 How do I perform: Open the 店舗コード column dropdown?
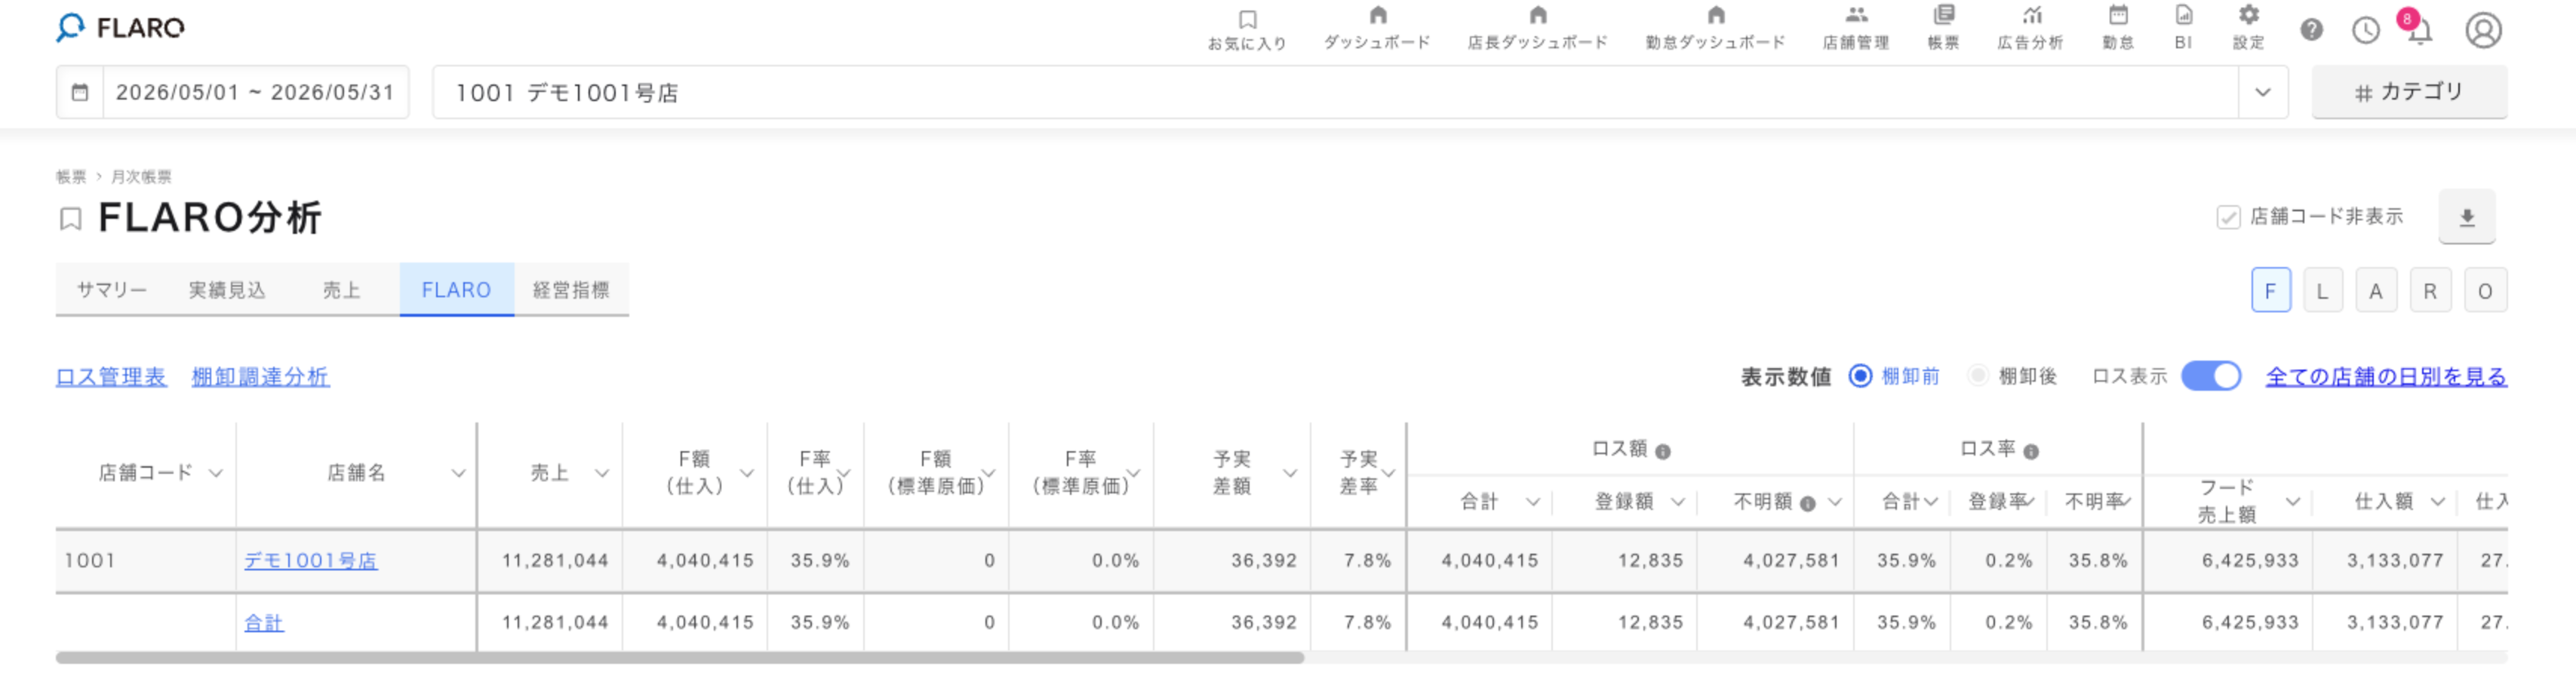216,473
